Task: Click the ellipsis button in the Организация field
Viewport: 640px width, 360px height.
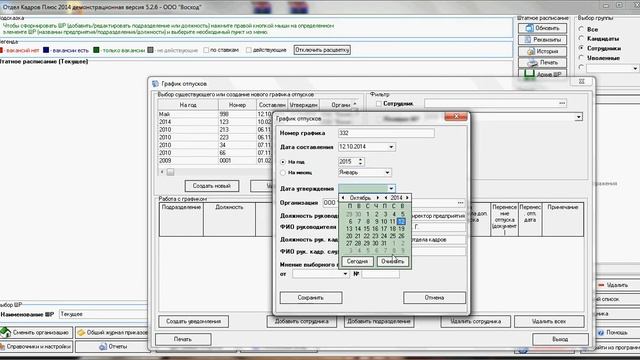Action: click(461, 202)
